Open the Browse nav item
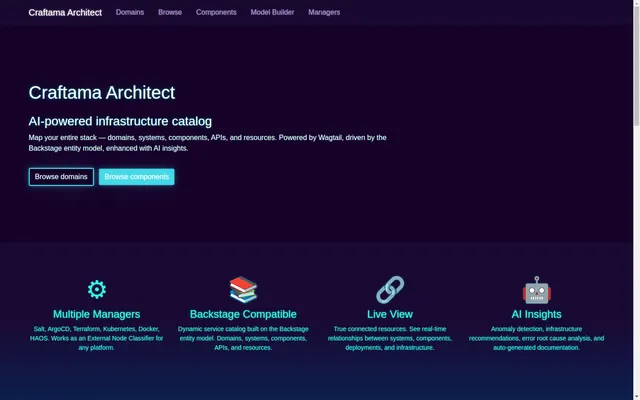 [x=170, y=12]
